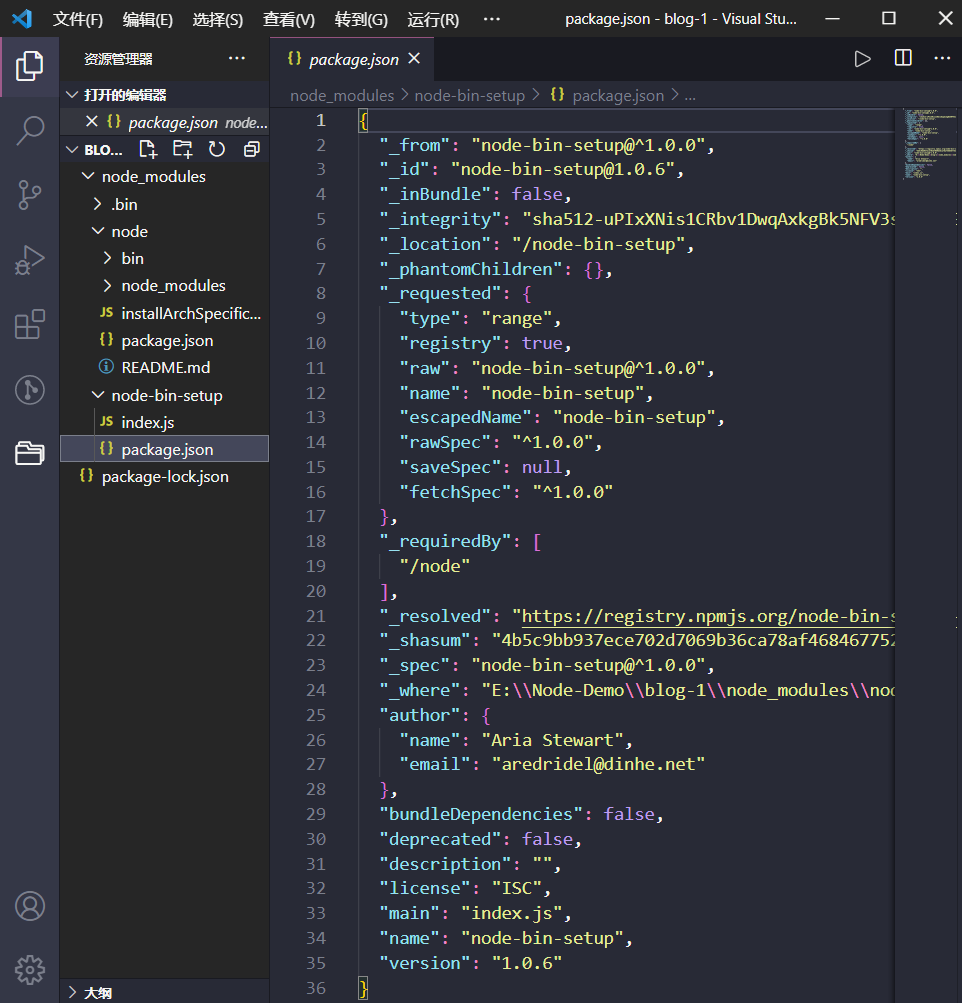
Task: Open the Extensions view
Action: pos(30,325)
